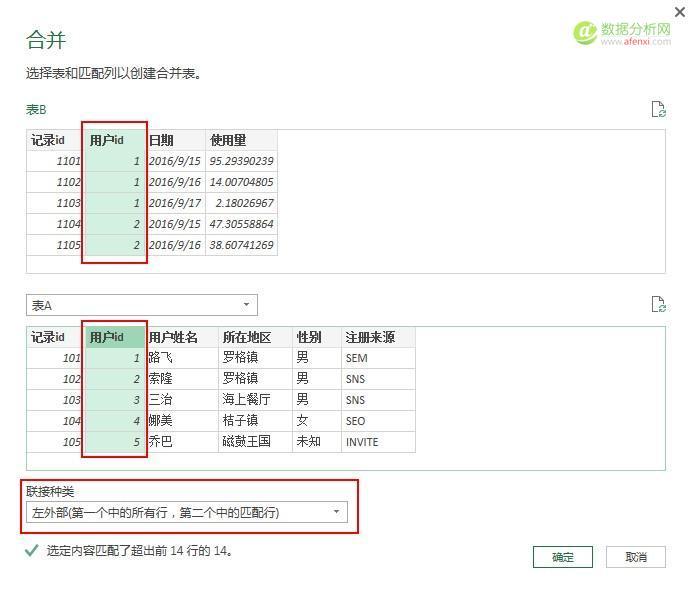Click the 取消 button

pos(636,557)
